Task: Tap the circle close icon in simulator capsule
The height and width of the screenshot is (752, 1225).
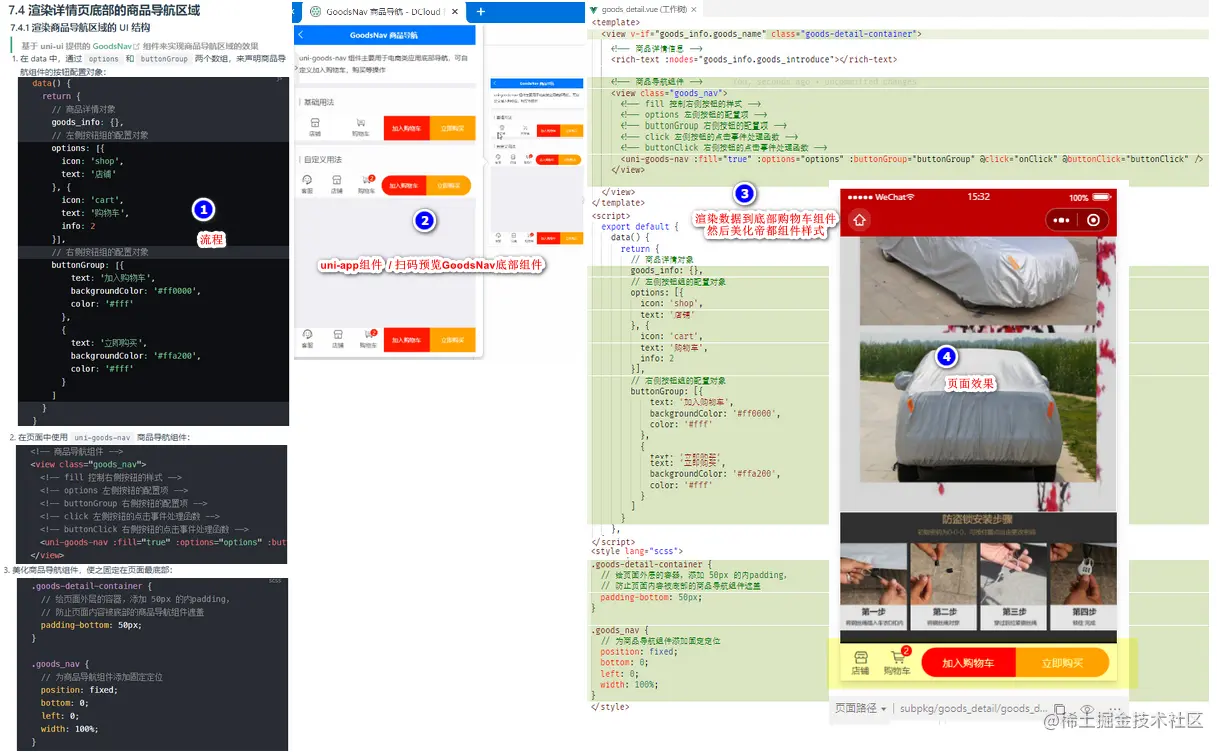Action: [x=1094, y=220]
